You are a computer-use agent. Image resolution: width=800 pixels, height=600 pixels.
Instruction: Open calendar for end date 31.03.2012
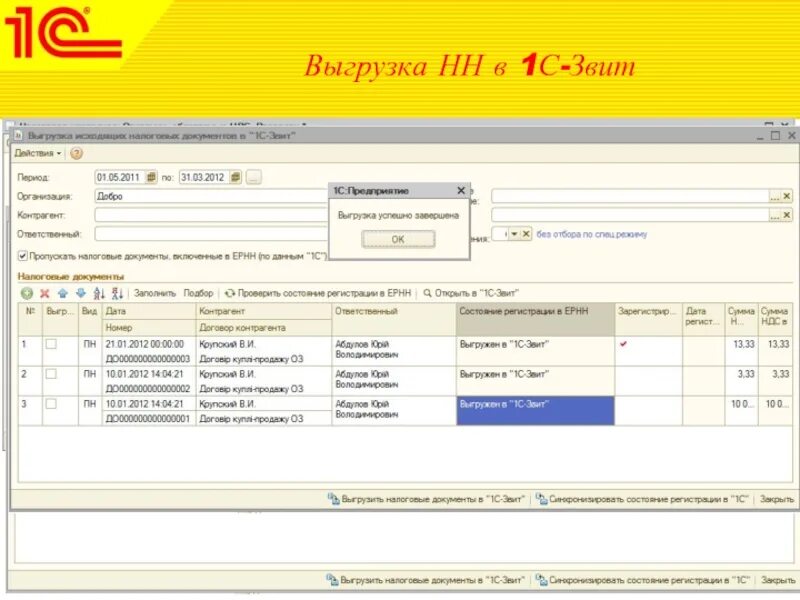(x=235, y=177)
